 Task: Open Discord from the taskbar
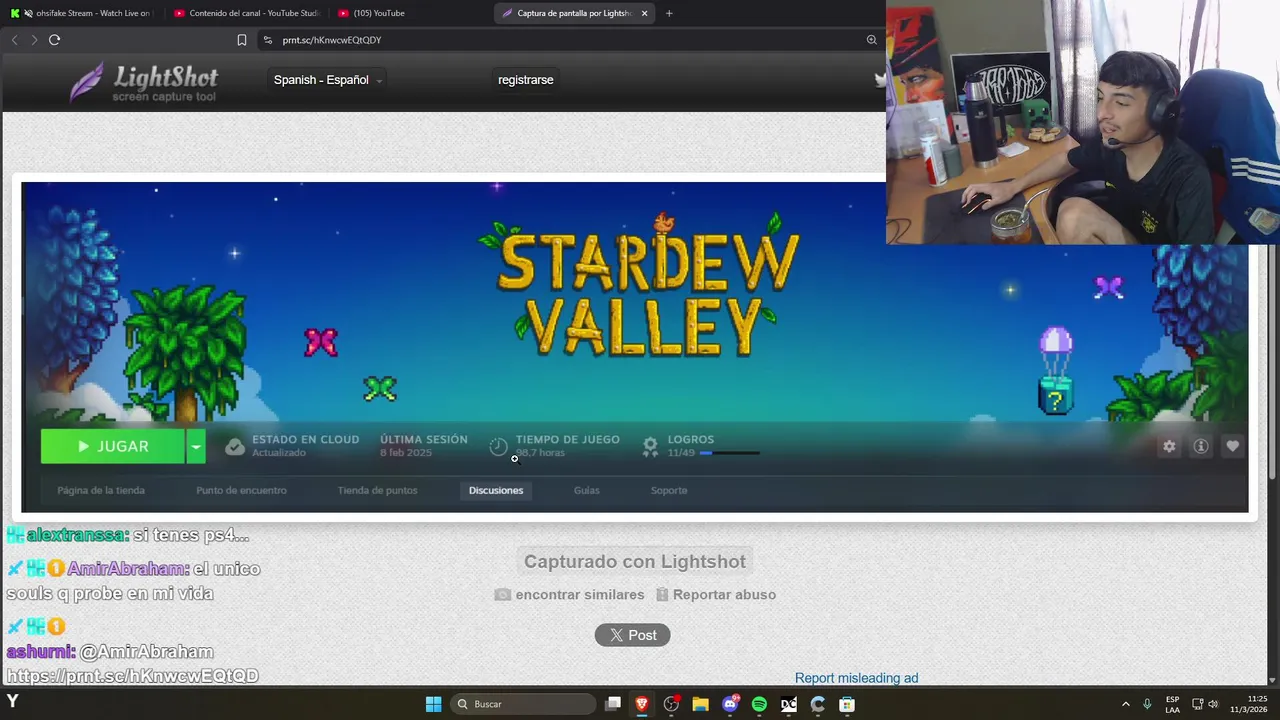(x=730, y=704)
